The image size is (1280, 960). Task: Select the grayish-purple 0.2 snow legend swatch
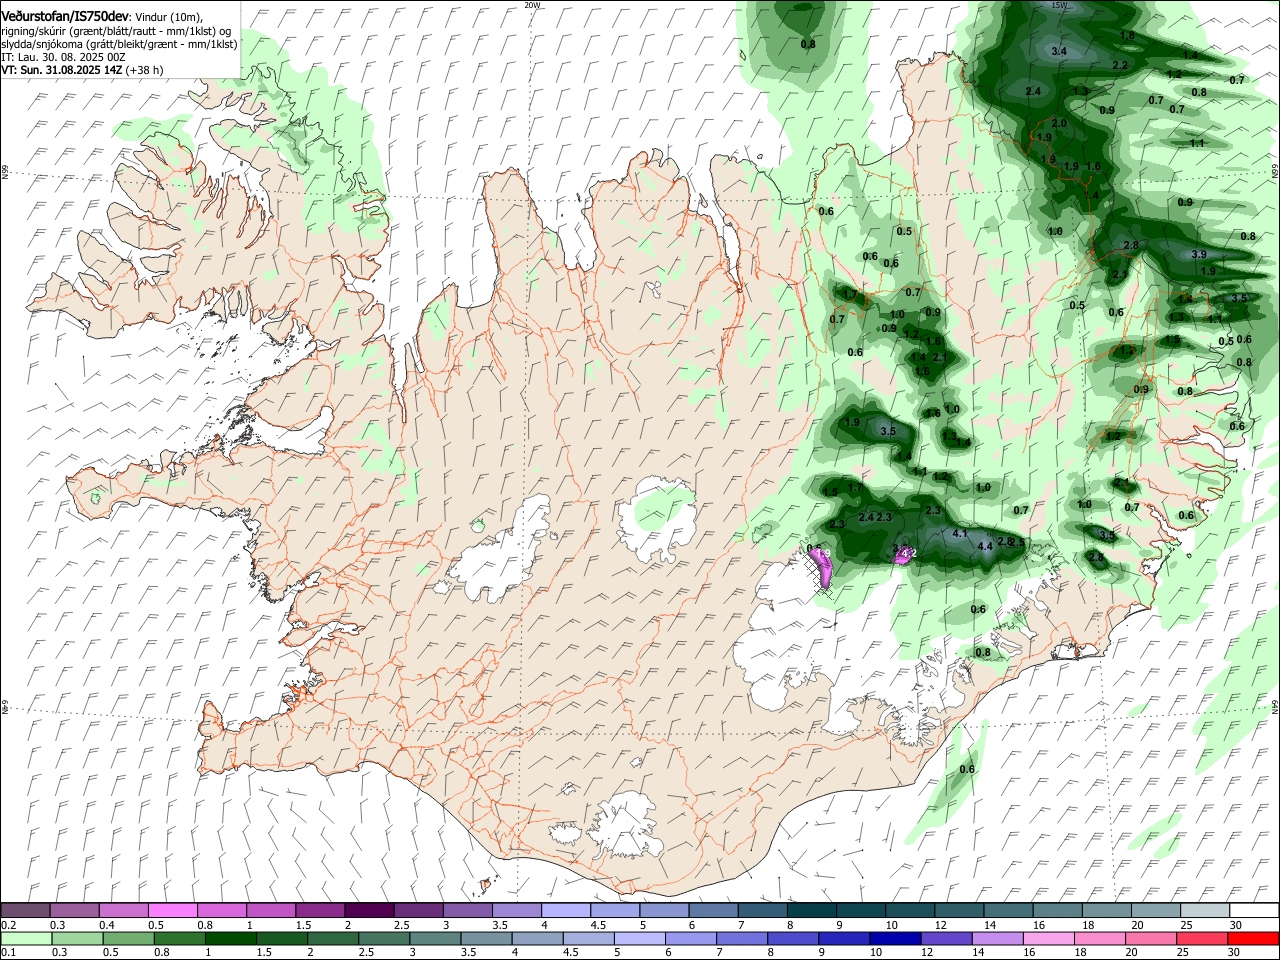pos(25,911)
